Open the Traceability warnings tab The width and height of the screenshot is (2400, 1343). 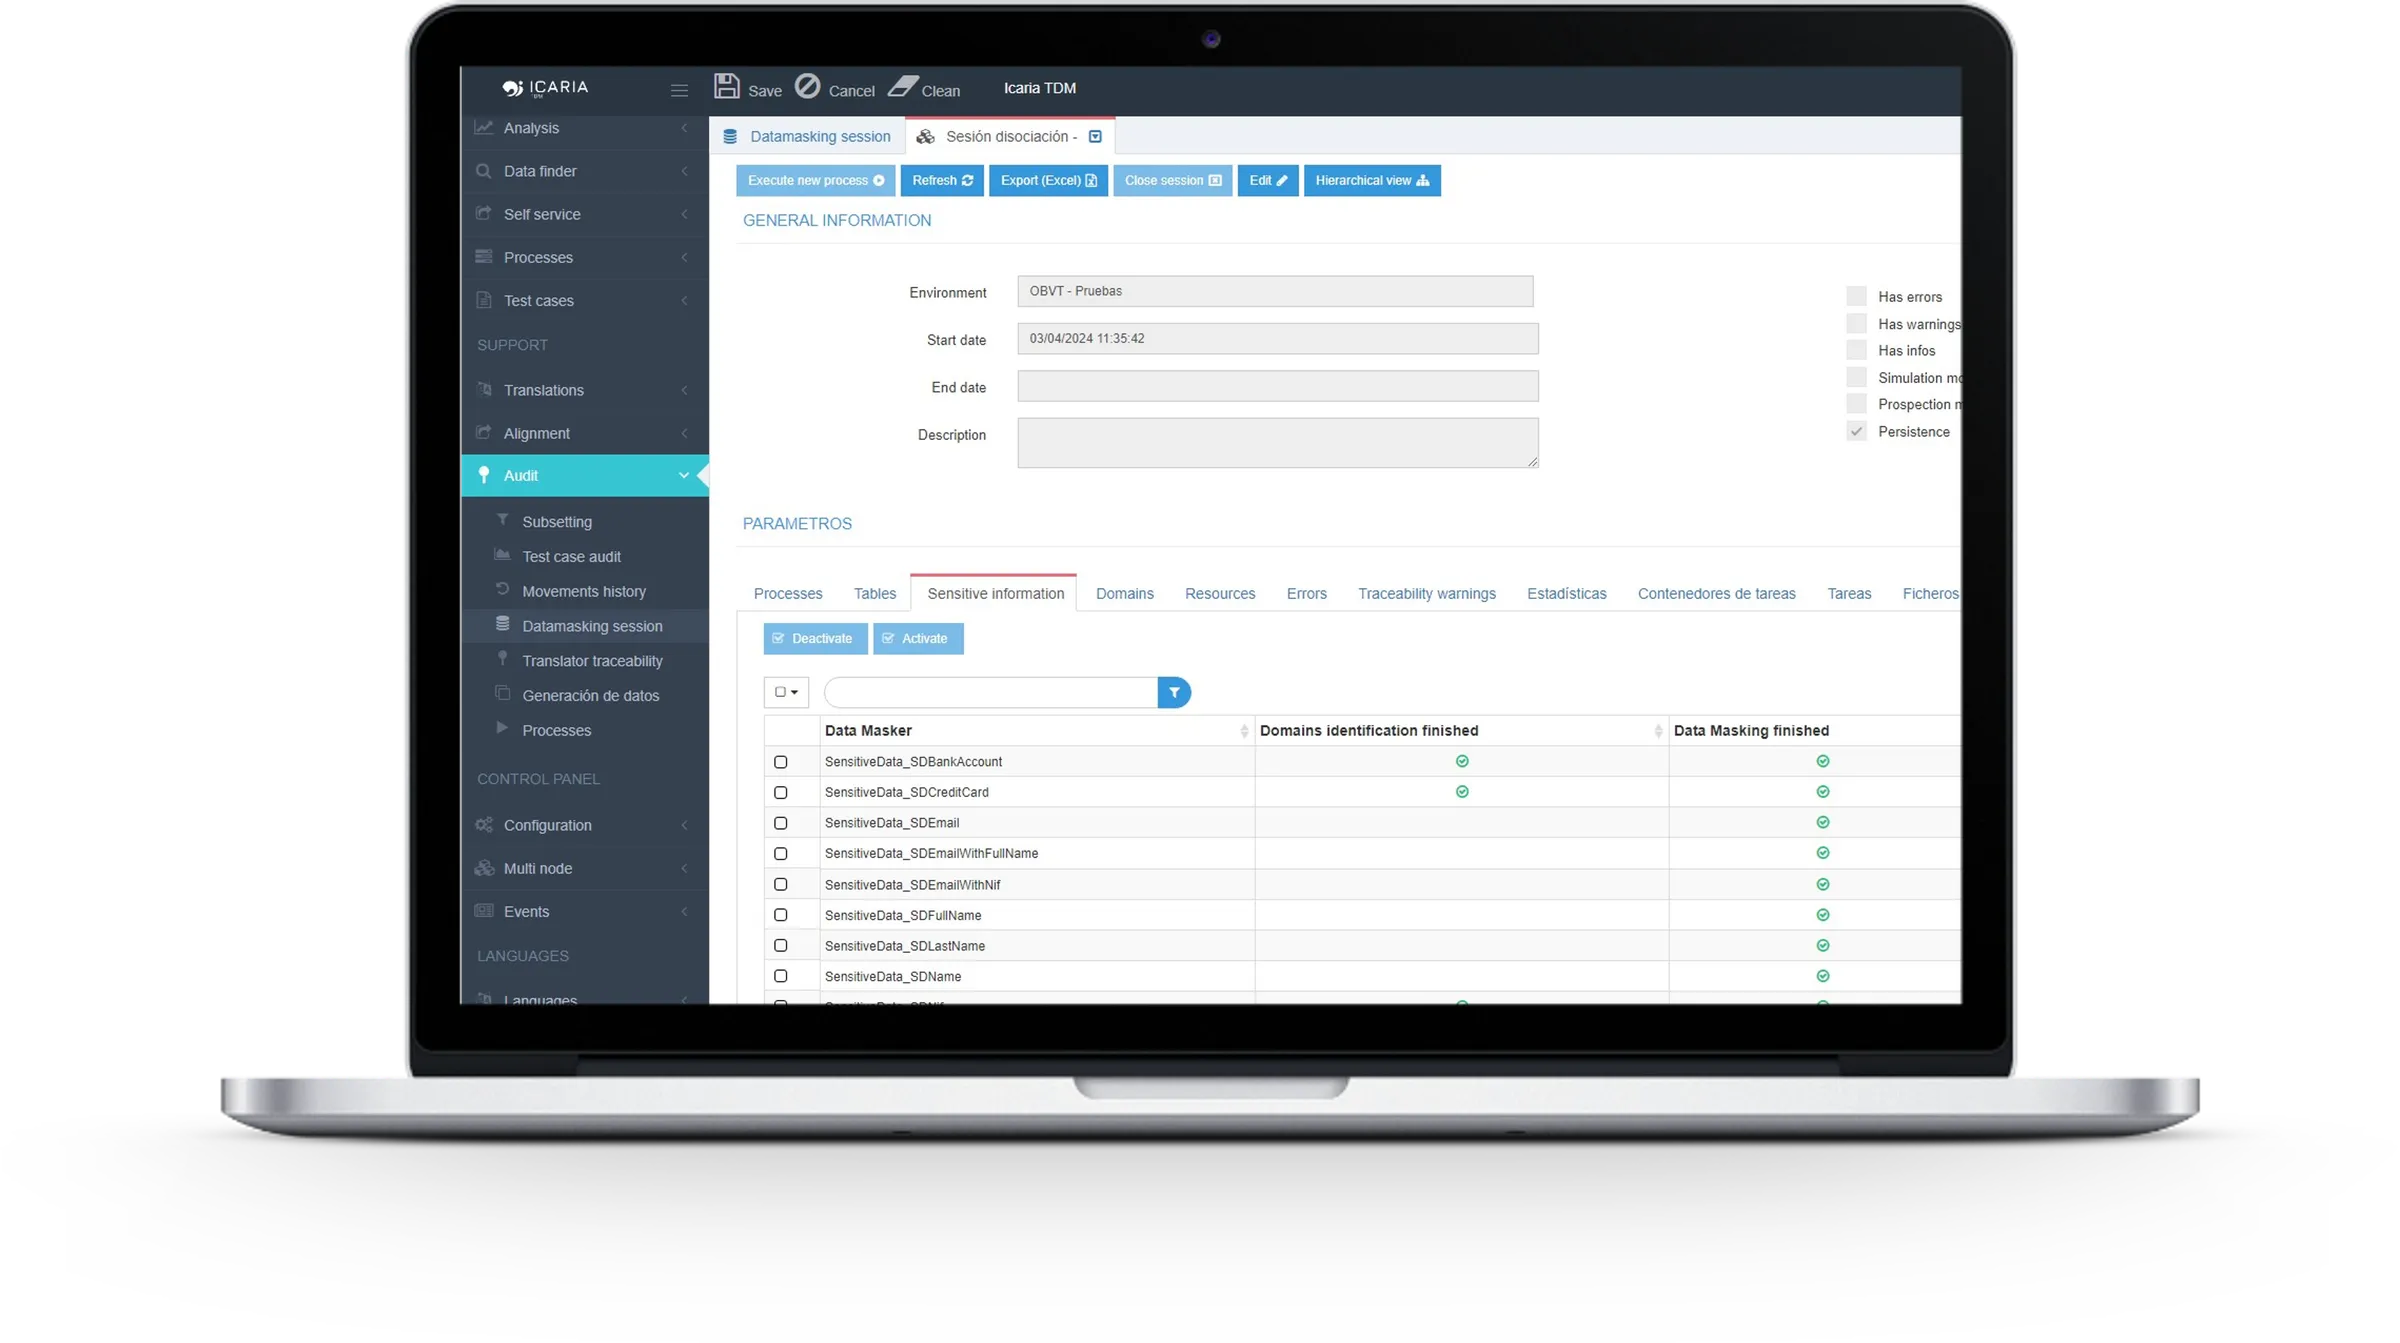pyautogui.click(x=1426, y=594)
